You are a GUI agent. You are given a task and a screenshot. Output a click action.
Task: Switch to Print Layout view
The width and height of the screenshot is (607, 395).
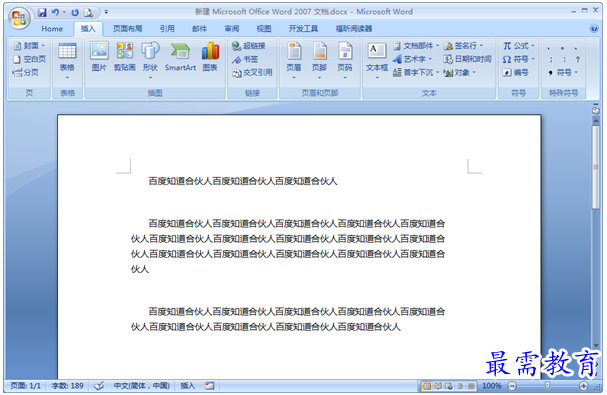427,386
